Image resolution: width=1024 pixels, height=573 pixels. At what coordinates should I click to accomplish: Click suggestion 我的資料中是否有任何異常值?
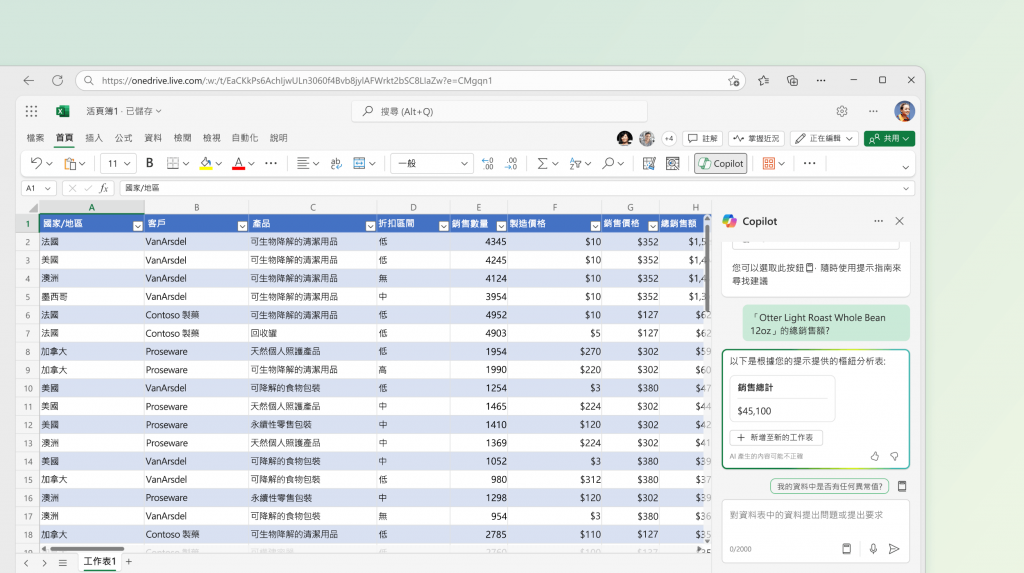point(829,486)
